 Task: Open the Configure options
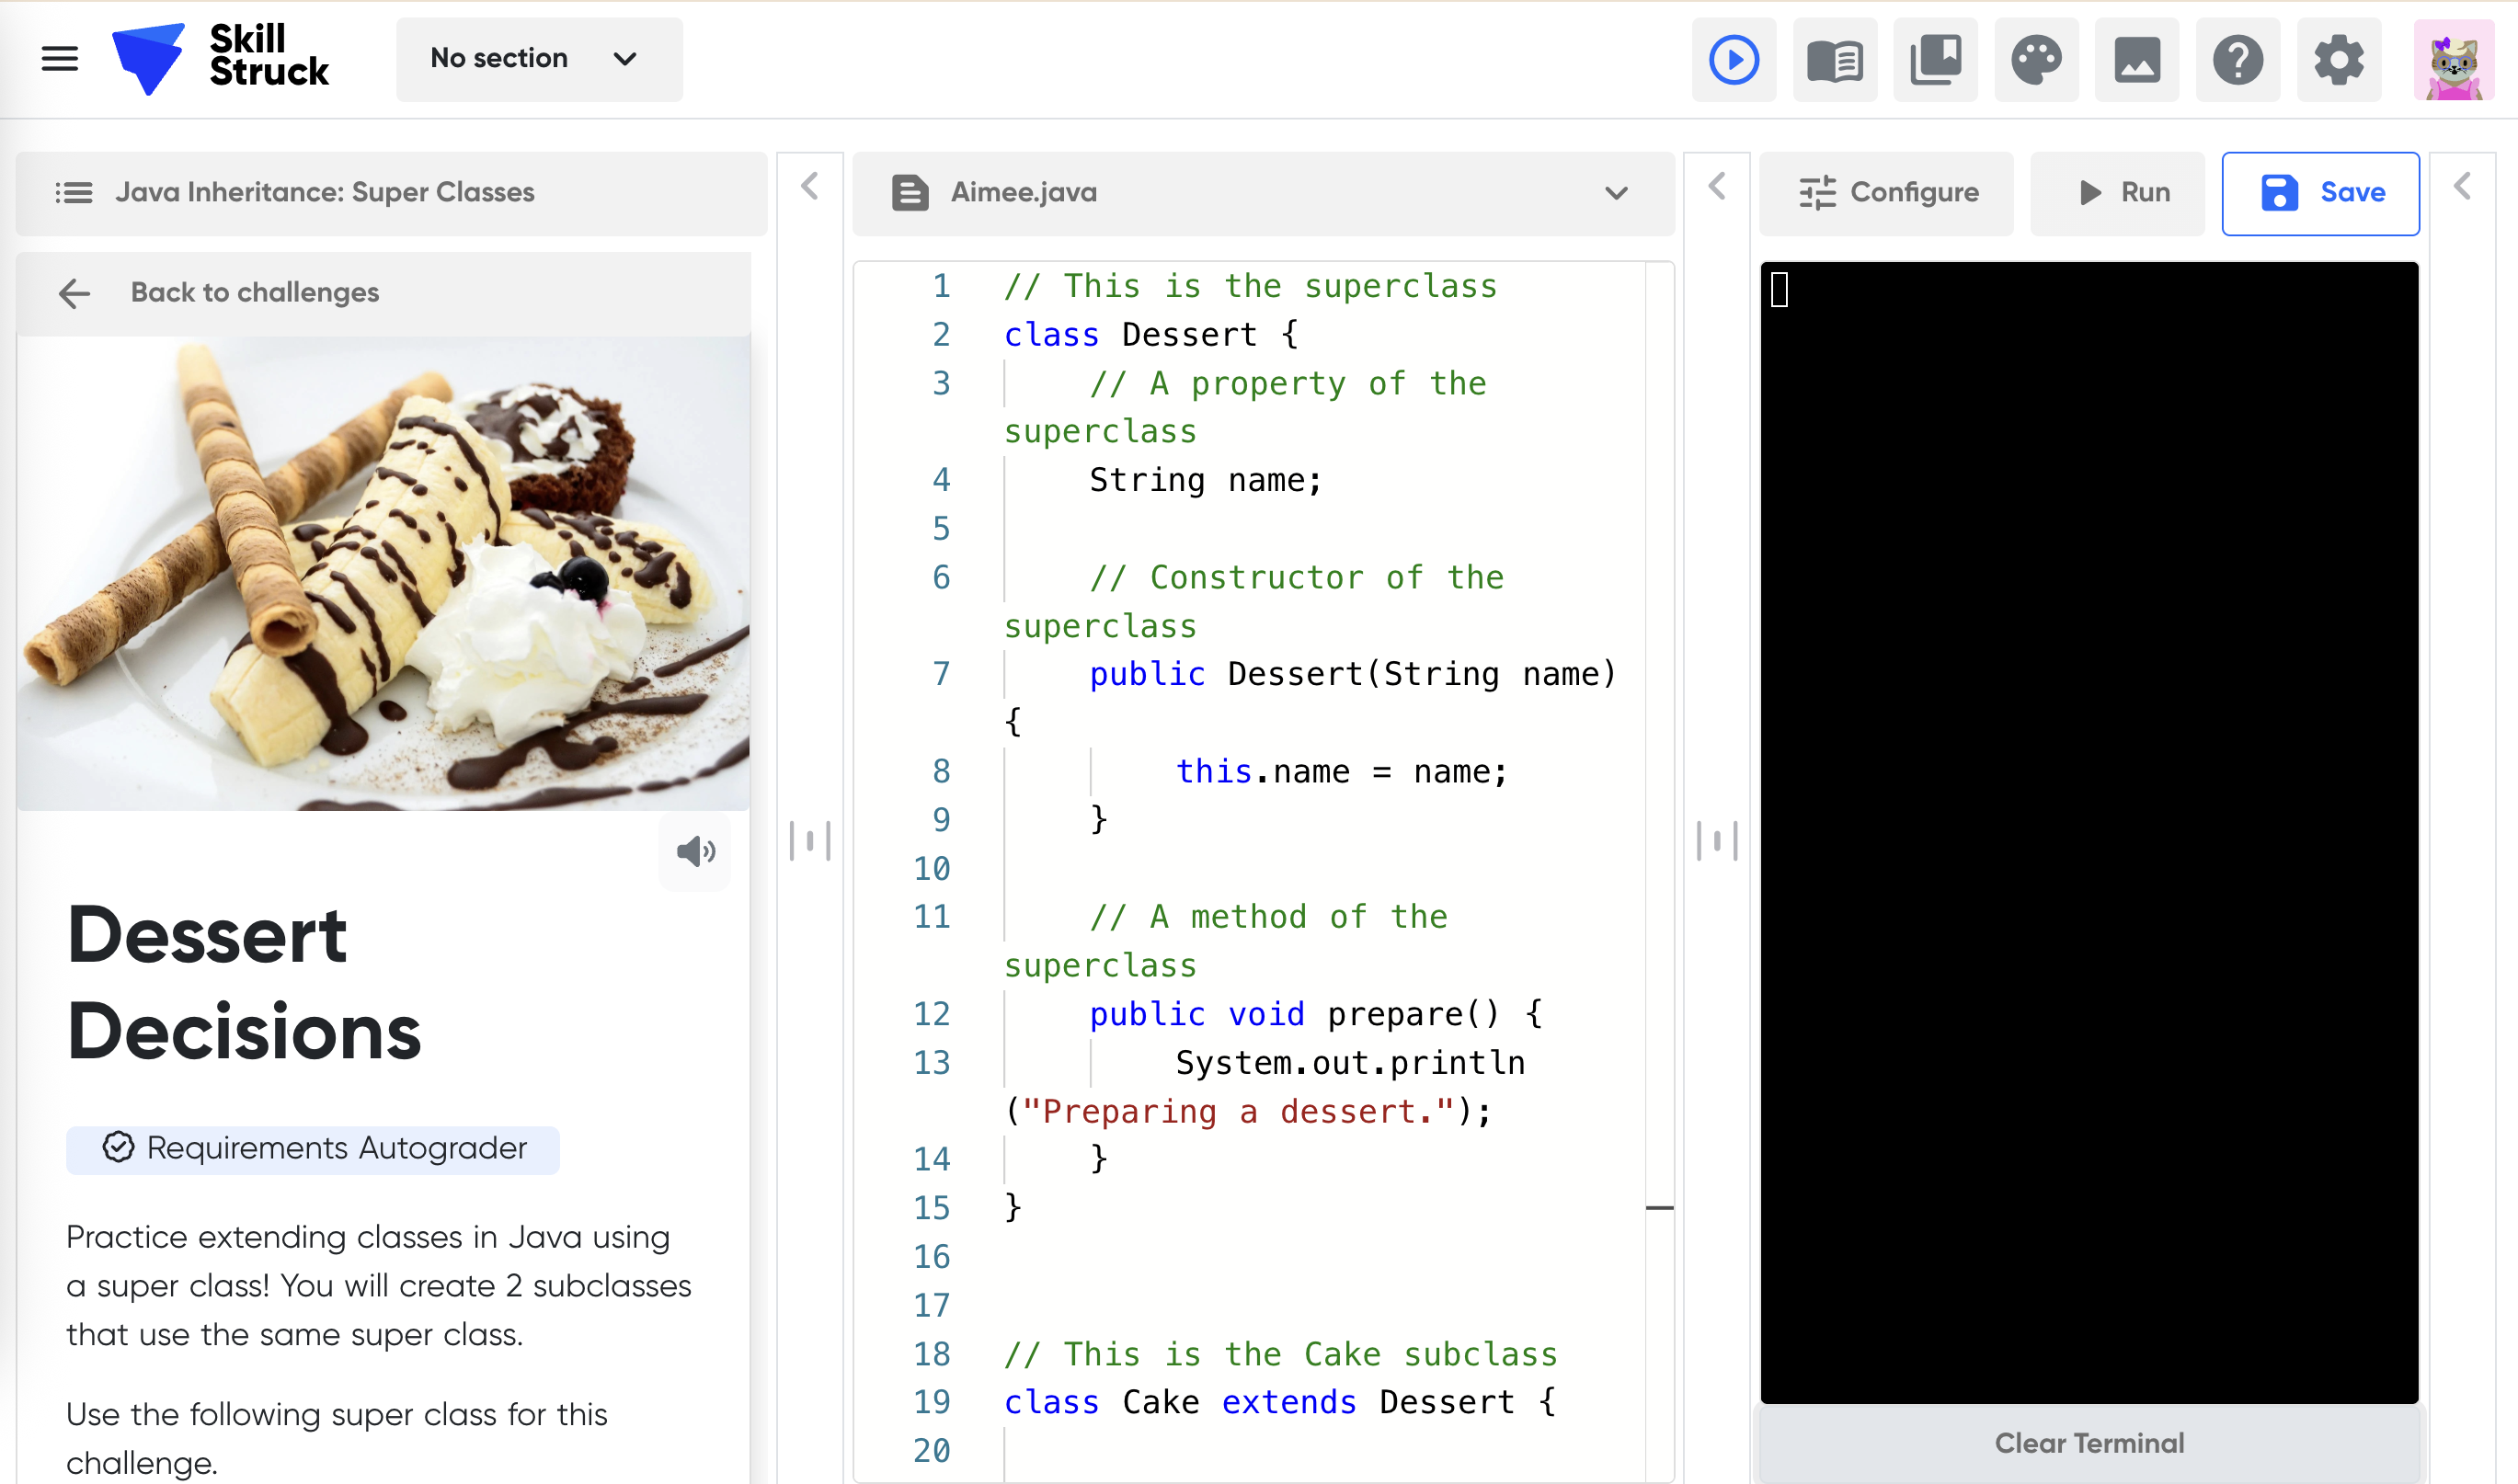coord(1887,193)
